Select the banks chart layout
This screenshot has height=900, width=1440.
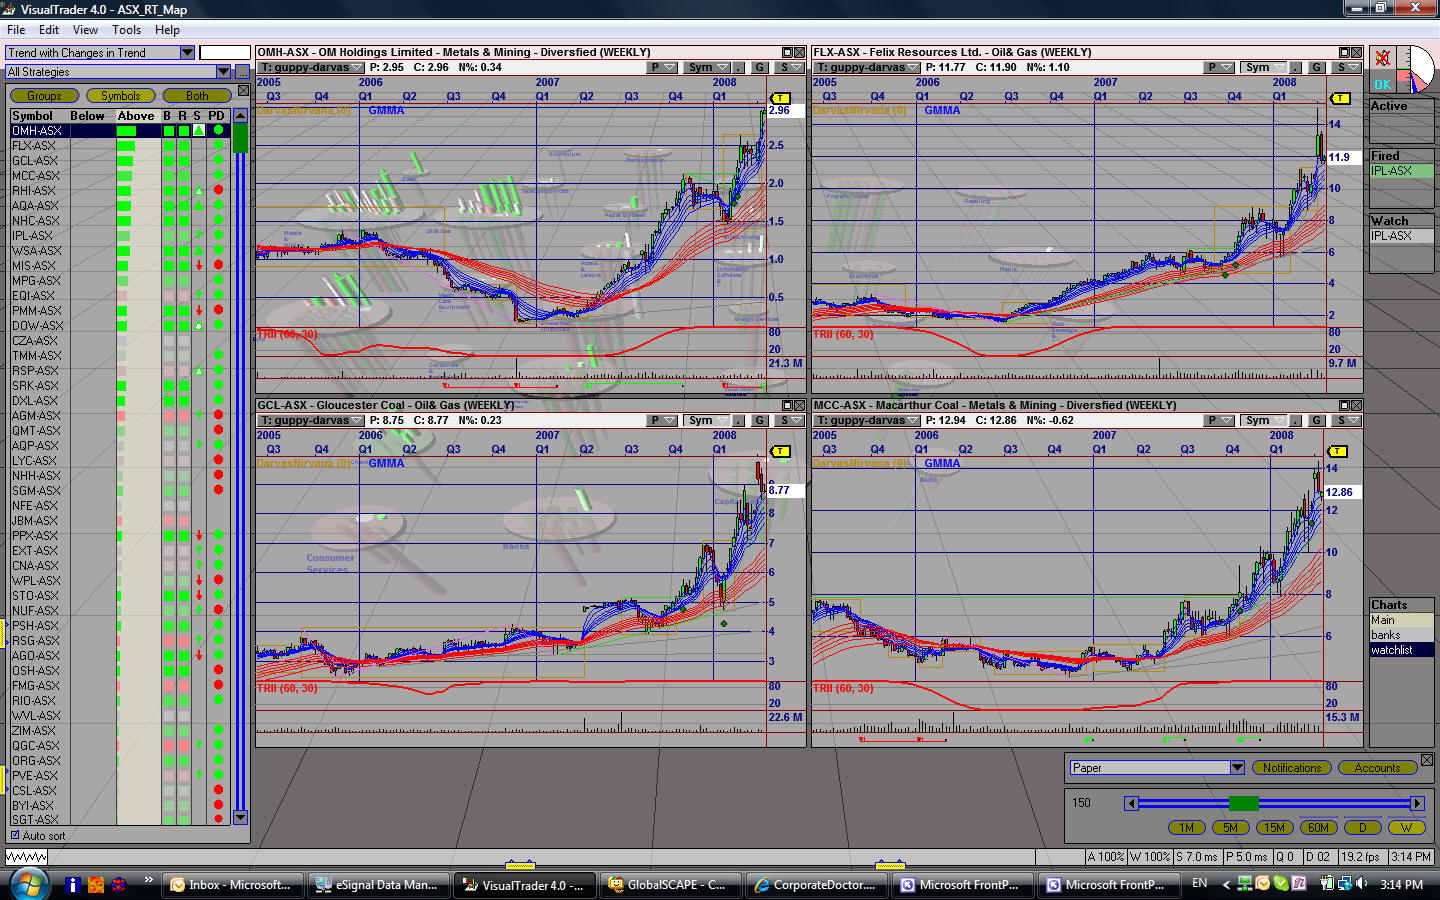tap(1400, 635)
